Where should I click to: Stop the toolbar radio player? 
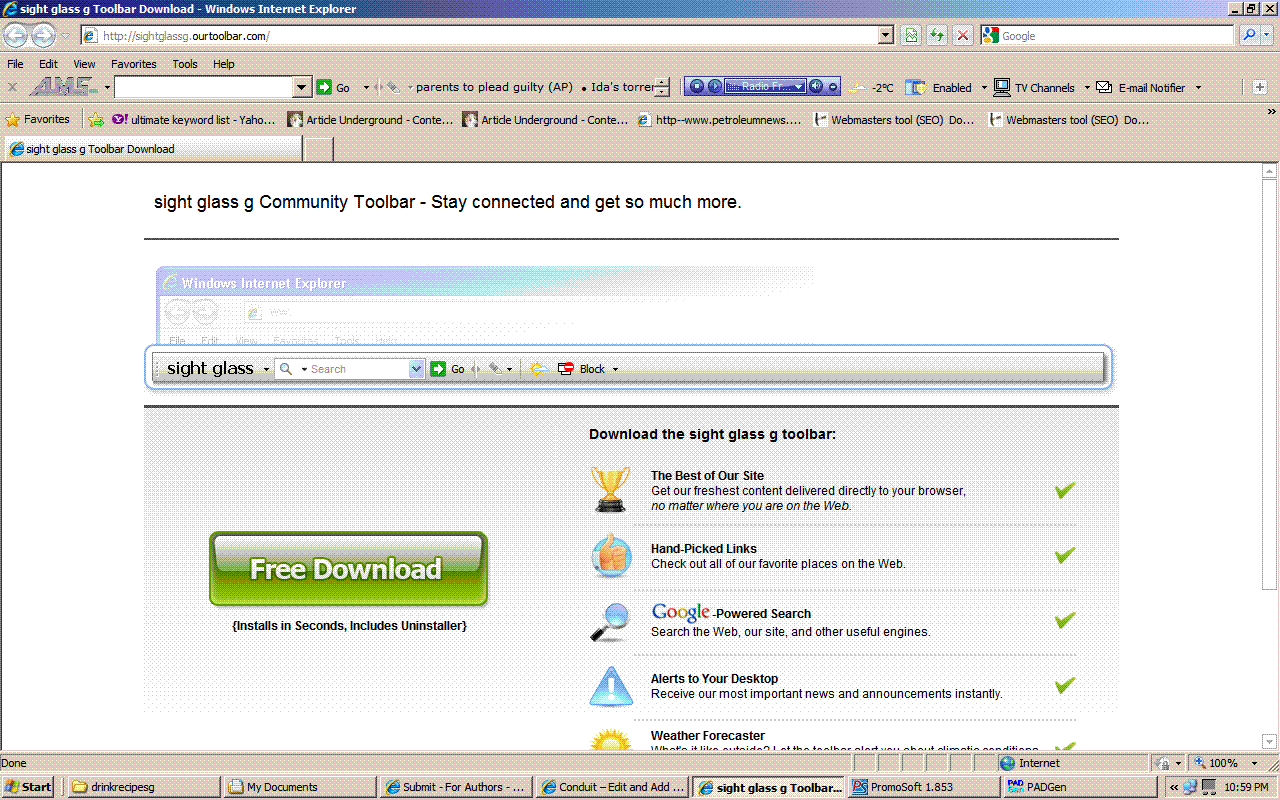[x=697, y=87]
